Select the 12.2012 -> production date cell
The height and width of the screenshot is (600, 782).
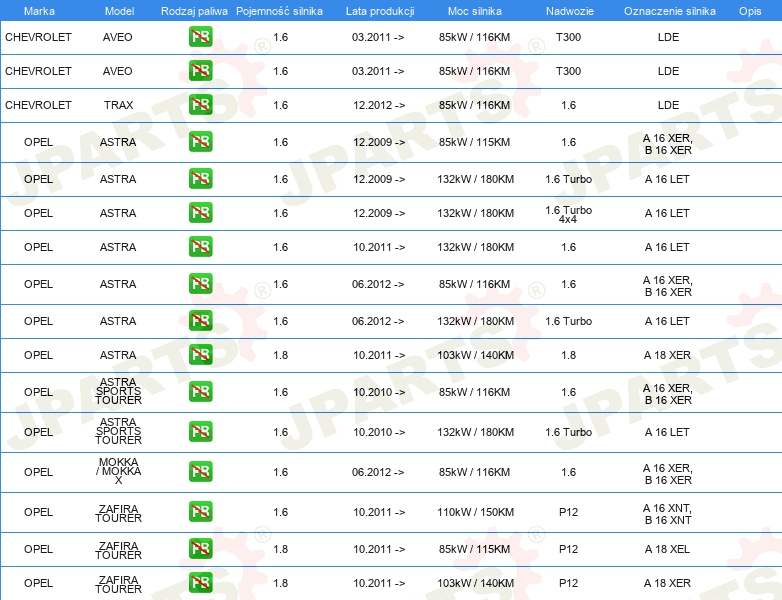pos(379,105)
